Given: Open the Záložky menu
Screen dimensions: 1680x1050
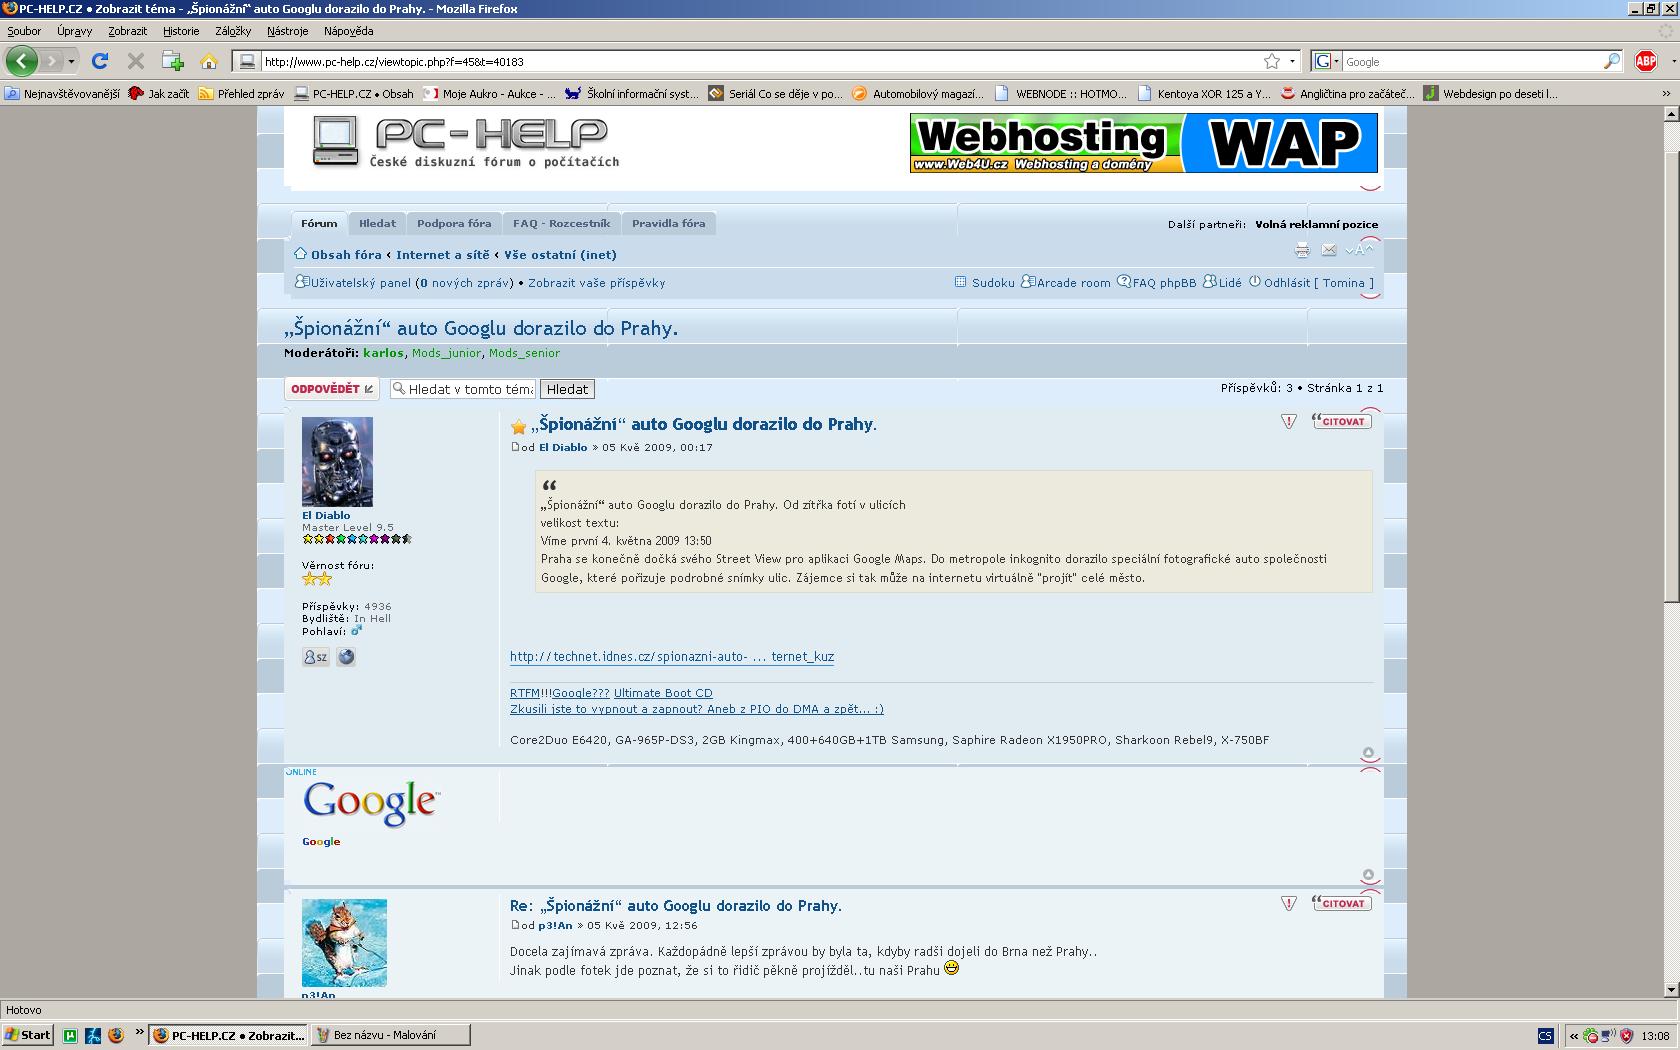Looking at the screenshot, I should pyautogui.click(x=233, y=31).
